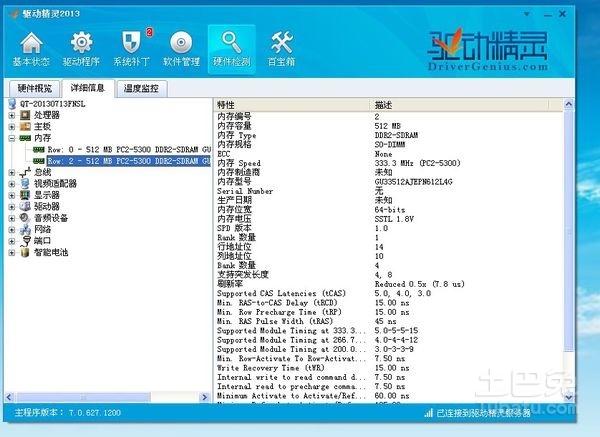Select the 视频适配器 tree label
This screenshot has height=437, width=600.
point(55,183)
